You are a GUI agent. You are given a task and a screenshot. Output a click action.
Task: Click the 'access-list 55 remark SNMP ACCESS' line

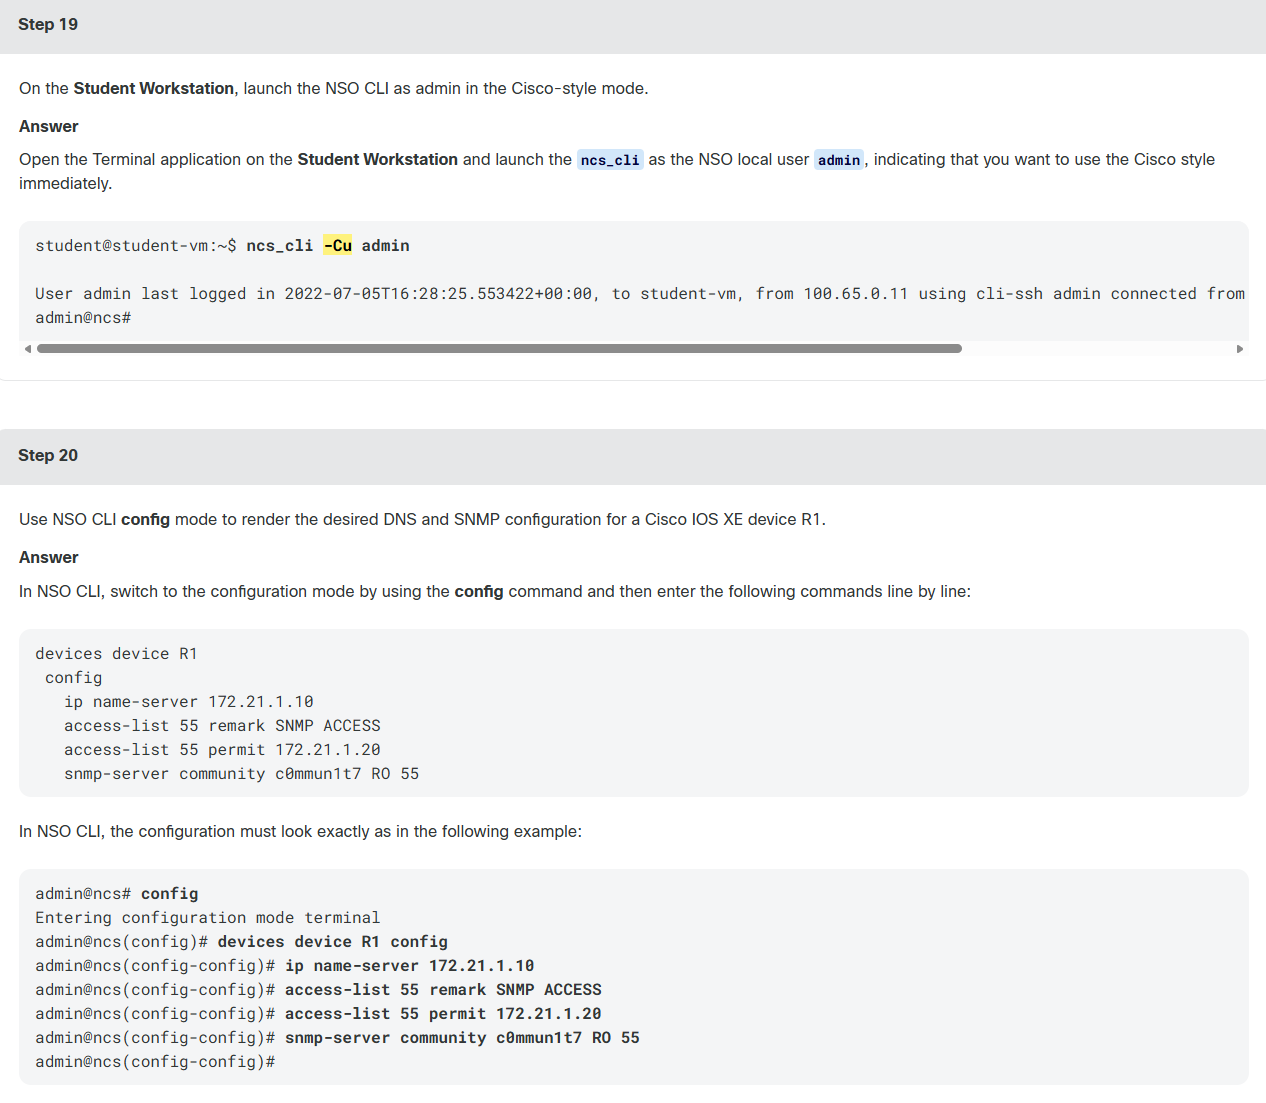222,726
